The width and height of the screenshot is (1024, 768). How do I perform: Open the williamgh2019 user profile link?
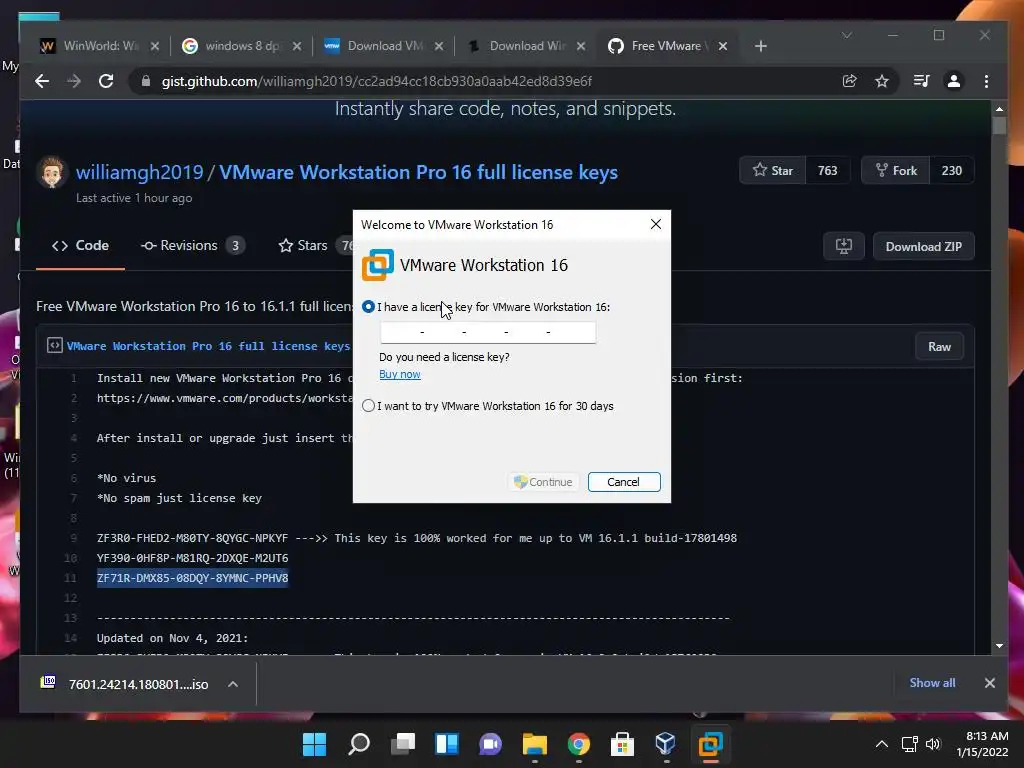tap(139, 172)
